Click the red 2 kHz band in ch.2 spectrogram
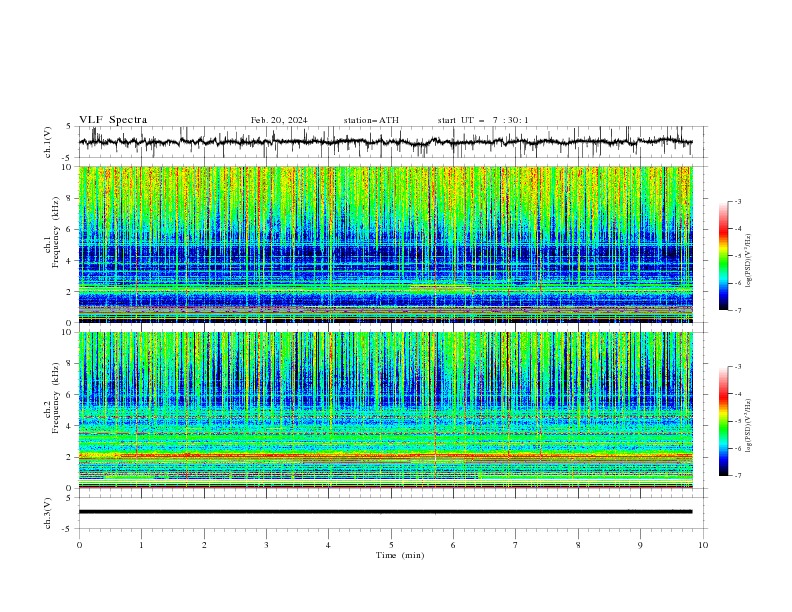 tap(386, 456)
